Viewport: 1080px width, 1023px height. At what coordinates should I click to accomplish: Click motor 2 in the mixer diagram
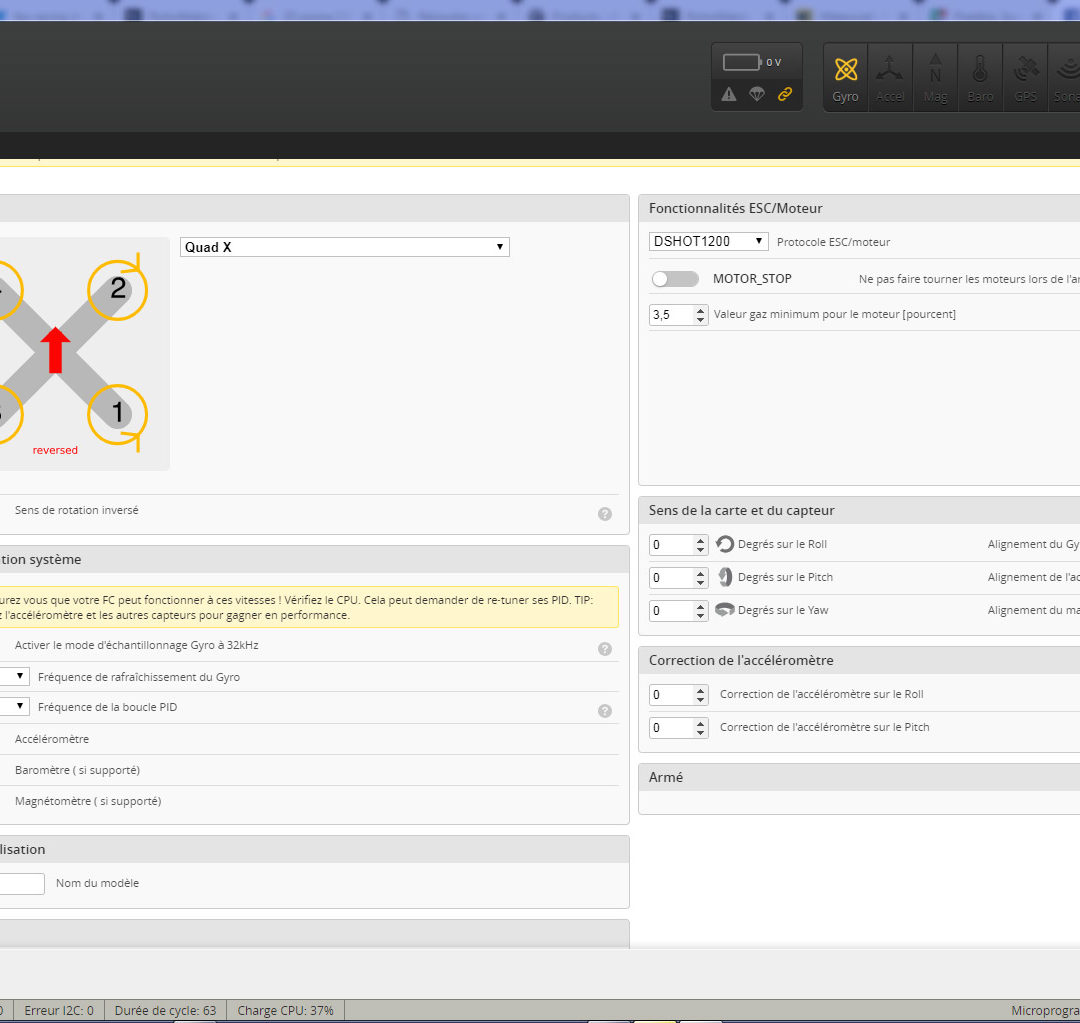(x=118, y=289)
